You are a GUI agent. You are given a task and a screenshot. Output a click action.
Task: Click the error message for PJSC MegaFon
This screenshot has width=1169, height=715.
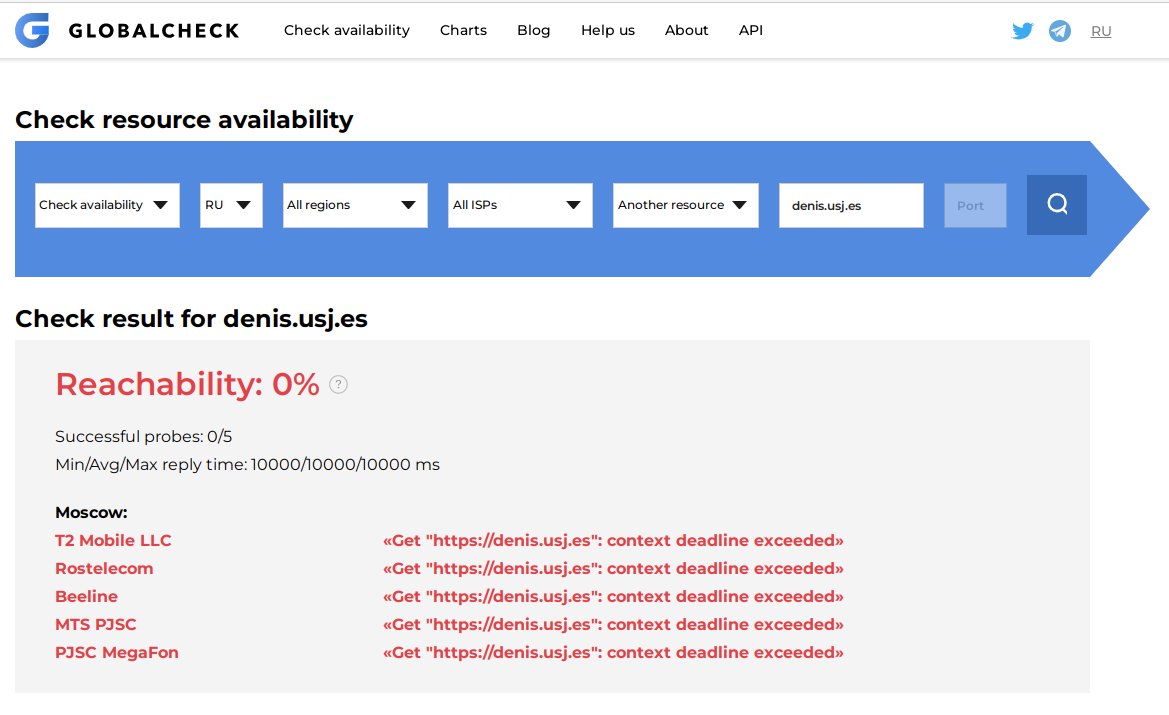coord(613,652)
